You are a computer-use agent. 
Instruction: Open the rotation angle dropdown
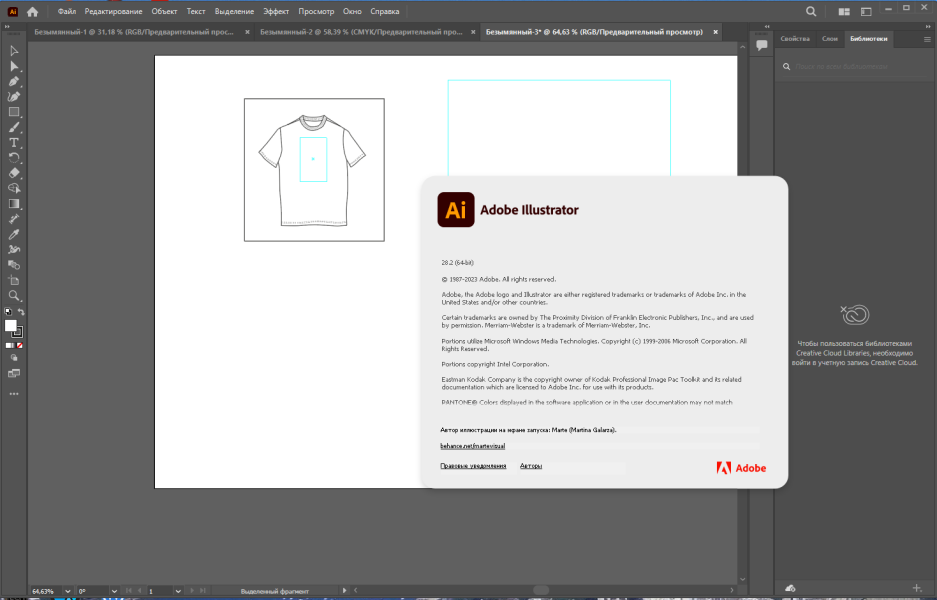pyautogui.click(x=114, y=591)
